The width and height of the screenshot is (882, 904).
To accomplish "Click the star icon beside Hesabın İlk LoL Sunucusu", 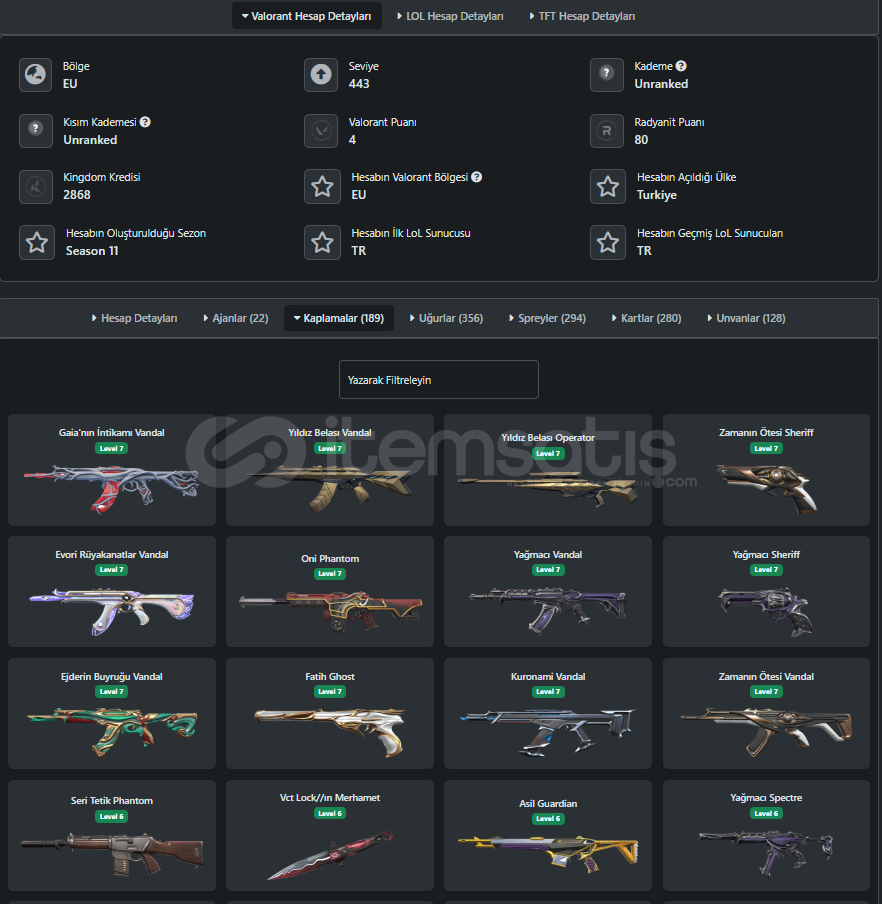I will click(x=322, y=242).
